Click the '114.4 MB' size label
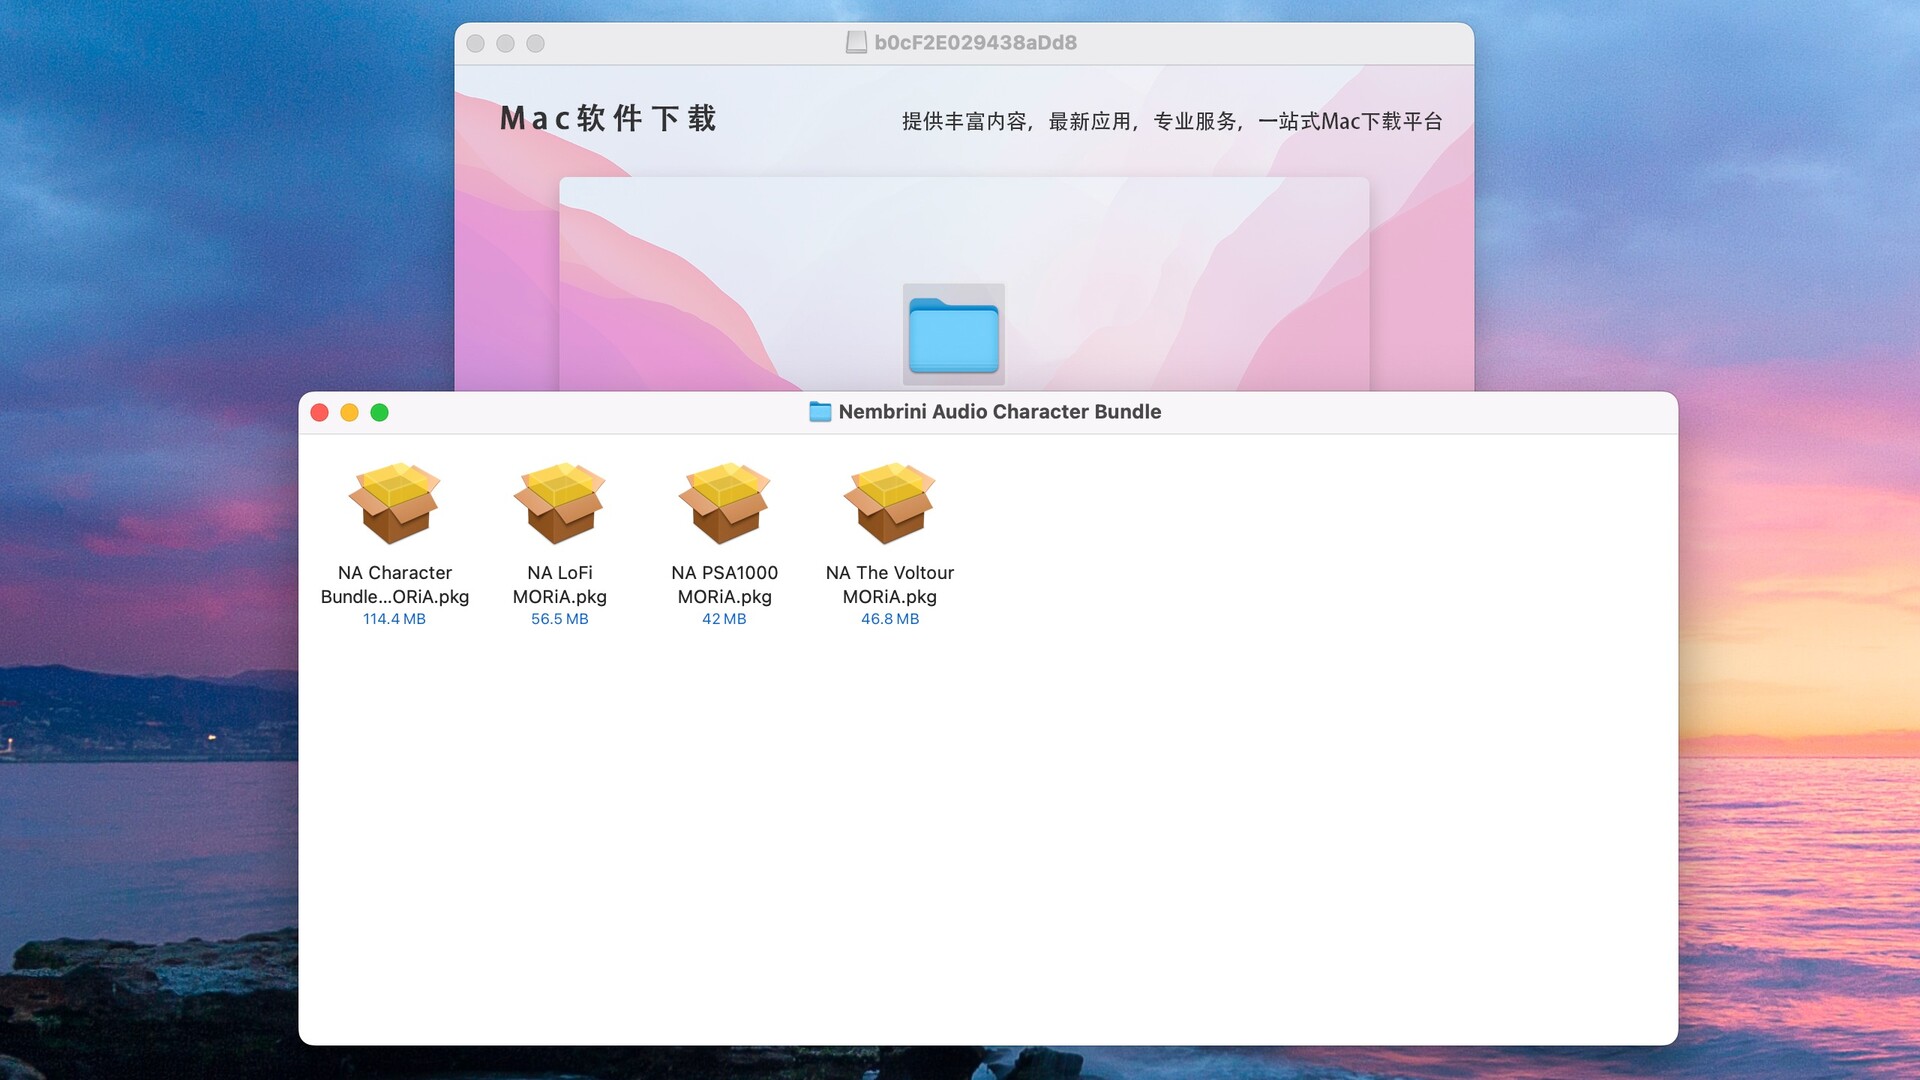Image resolution: width=1920 pixels, height=1080 pixels. click(394, 619)
